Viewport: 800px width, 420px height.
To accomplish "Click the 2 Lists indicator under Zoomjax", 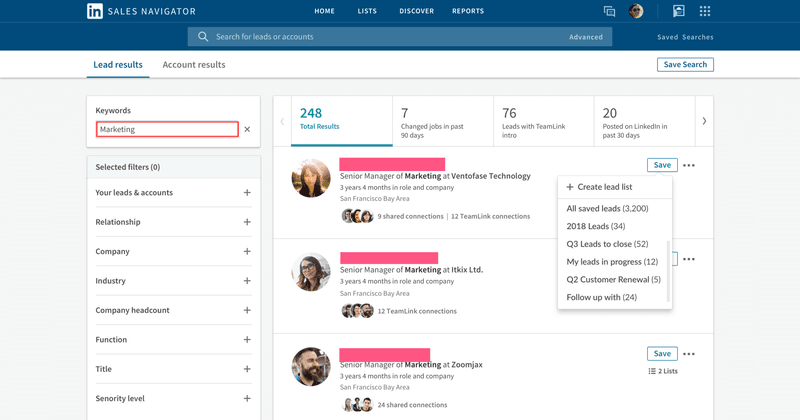I will (x=663, y=371).
